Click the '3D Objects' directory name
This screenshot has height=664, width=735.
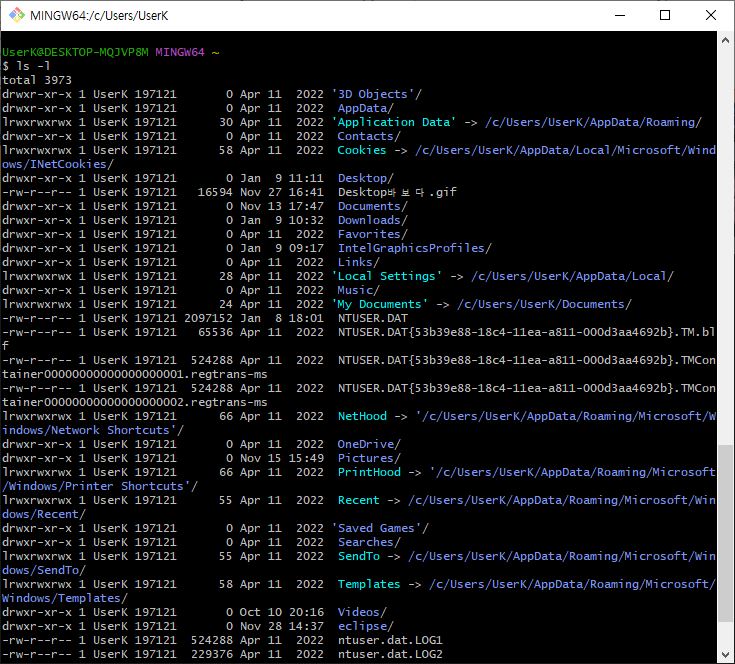click(x=373, y=94)
